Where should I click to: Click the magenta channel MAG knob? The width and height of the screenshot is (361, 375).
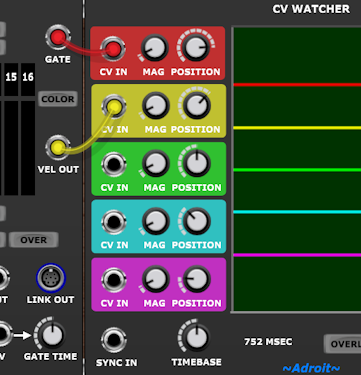156,279
